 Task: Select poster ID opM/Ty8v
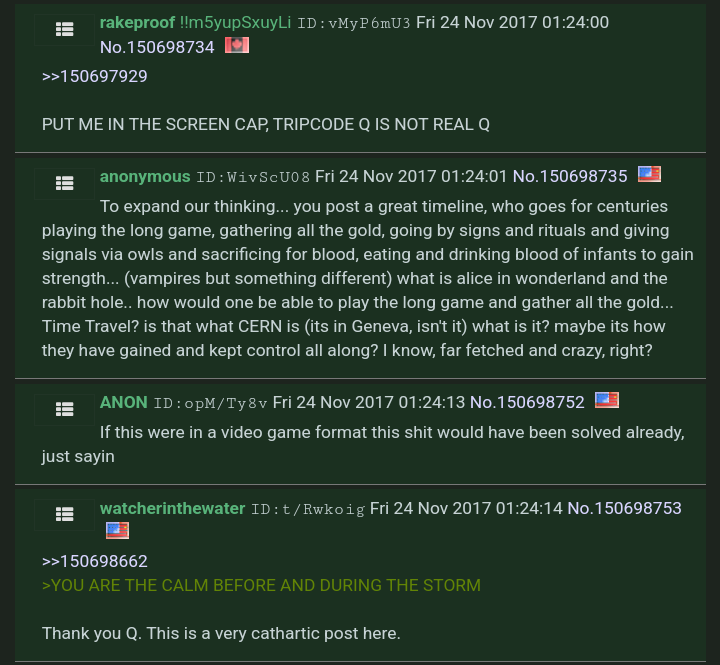coord(210,403)
